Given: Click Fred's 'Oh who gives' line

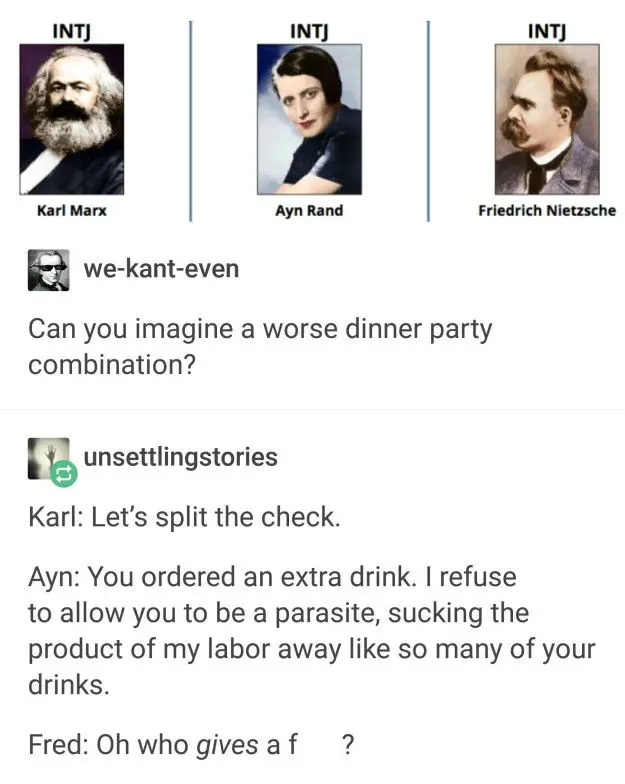Looking at the screenshot, I should pos(191,744).
